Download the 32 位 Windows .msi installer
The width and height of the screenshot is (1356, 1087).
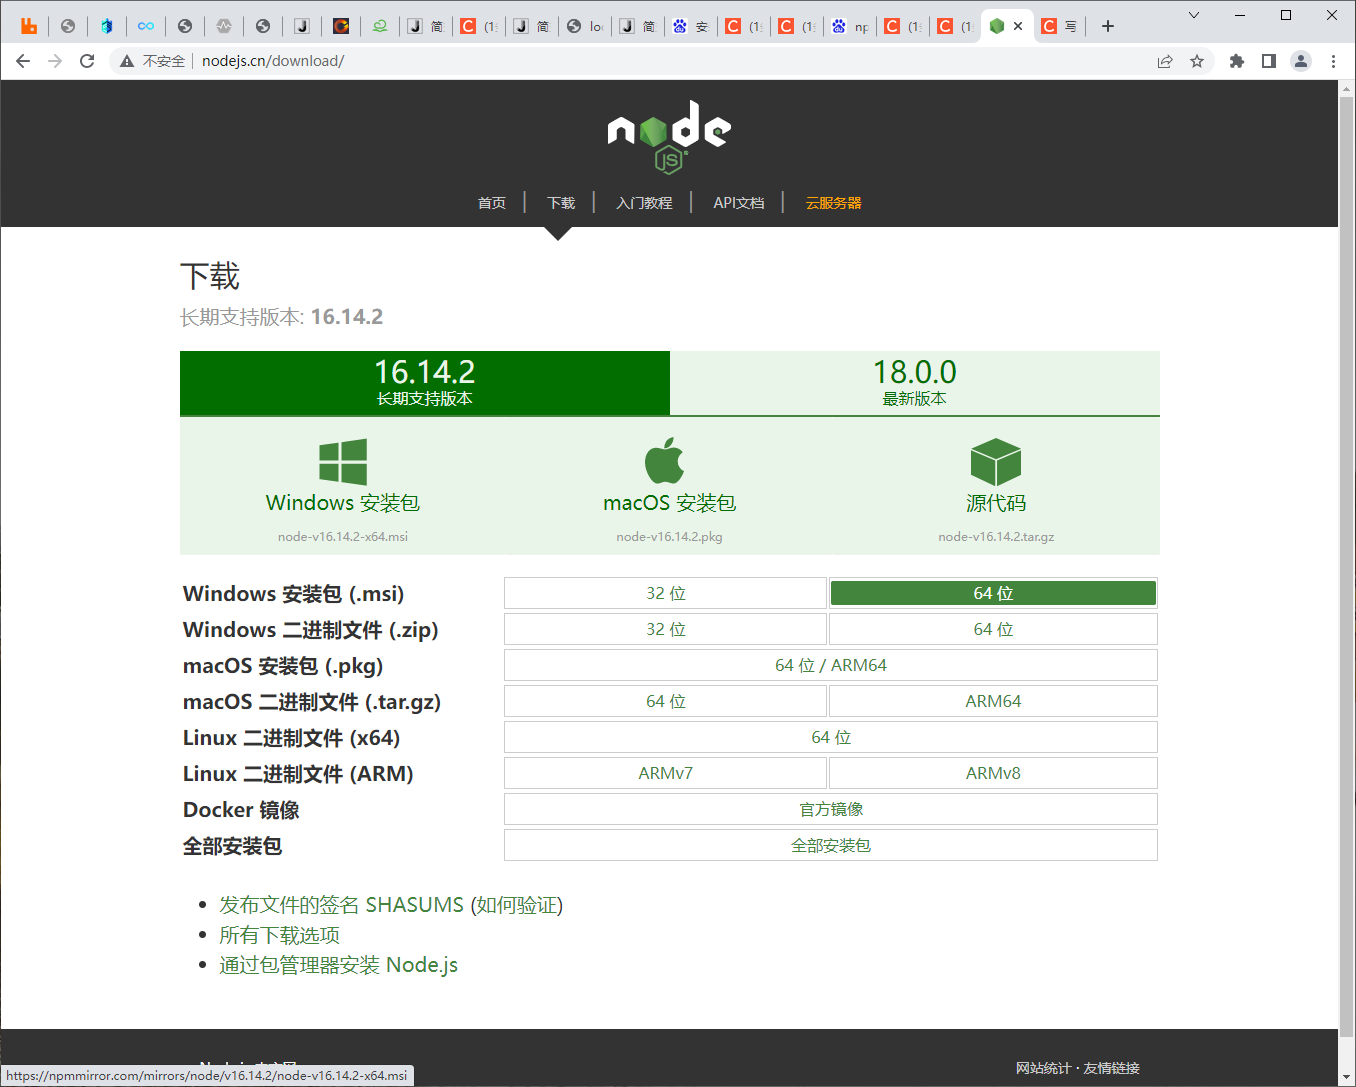(x=665, y=593)
